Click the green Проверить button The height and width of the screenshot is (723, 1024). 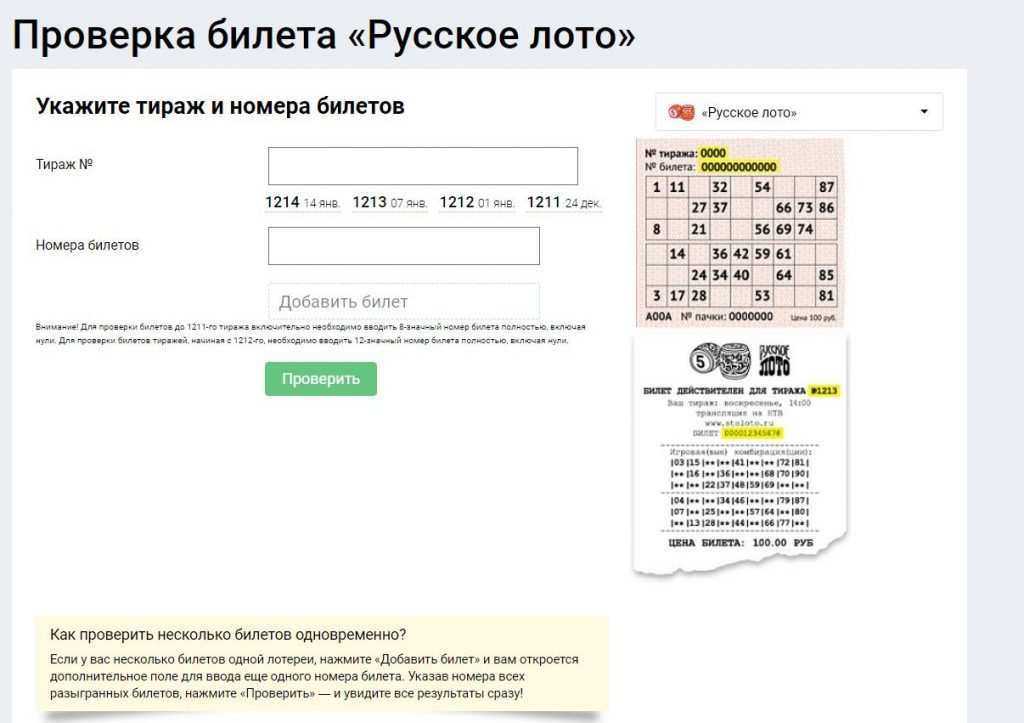pos(321,379)
